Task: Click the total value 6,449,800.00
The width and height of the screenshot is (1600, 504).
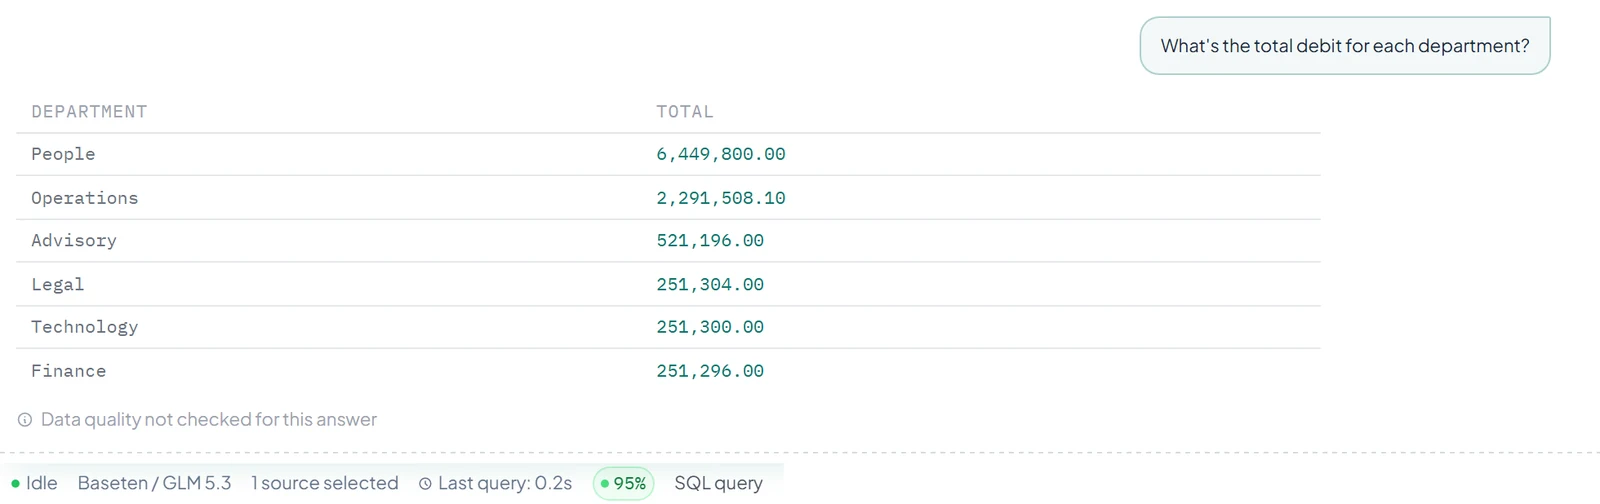Action: tap(721, 154)
